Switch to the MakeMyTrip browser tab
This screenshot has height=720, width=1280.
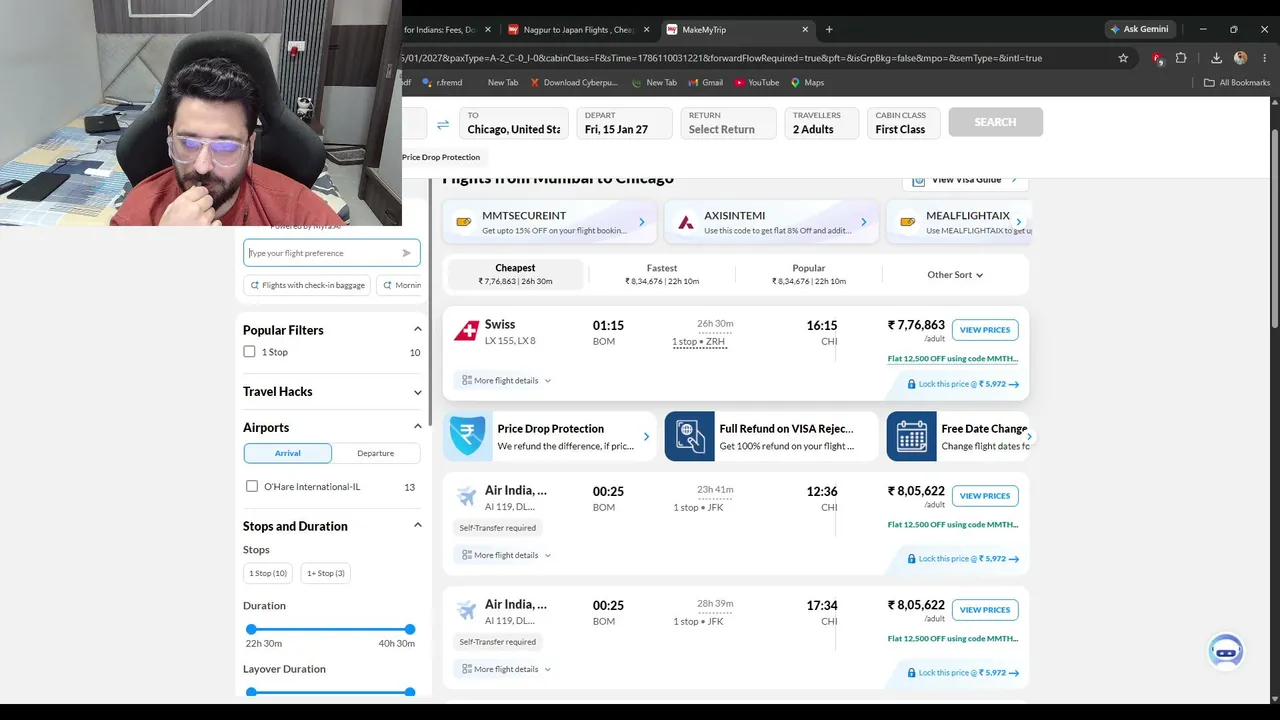pos(737,30)
